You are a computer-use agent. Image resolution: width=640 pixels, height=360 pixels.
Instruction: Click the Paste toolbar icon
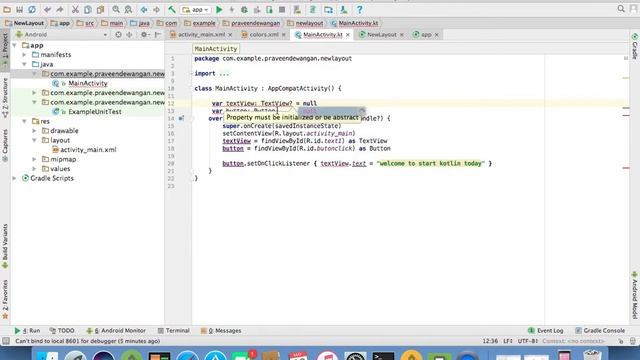pos(100,9)
